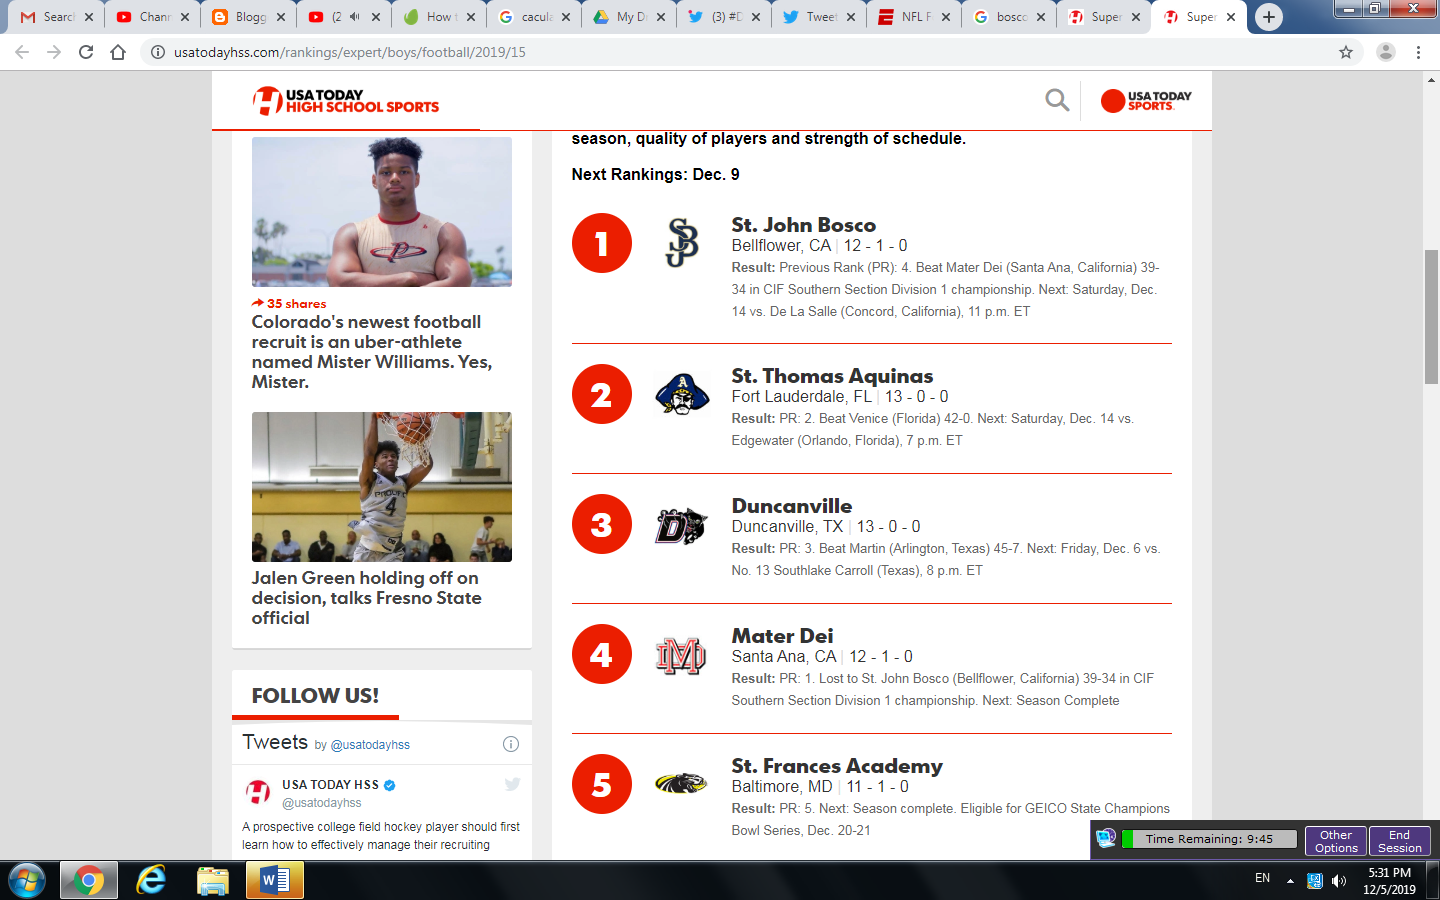1440x900 pixels.
Task: Click the EN language indicator in the taskbar
Action: (x=1262, y=878)
